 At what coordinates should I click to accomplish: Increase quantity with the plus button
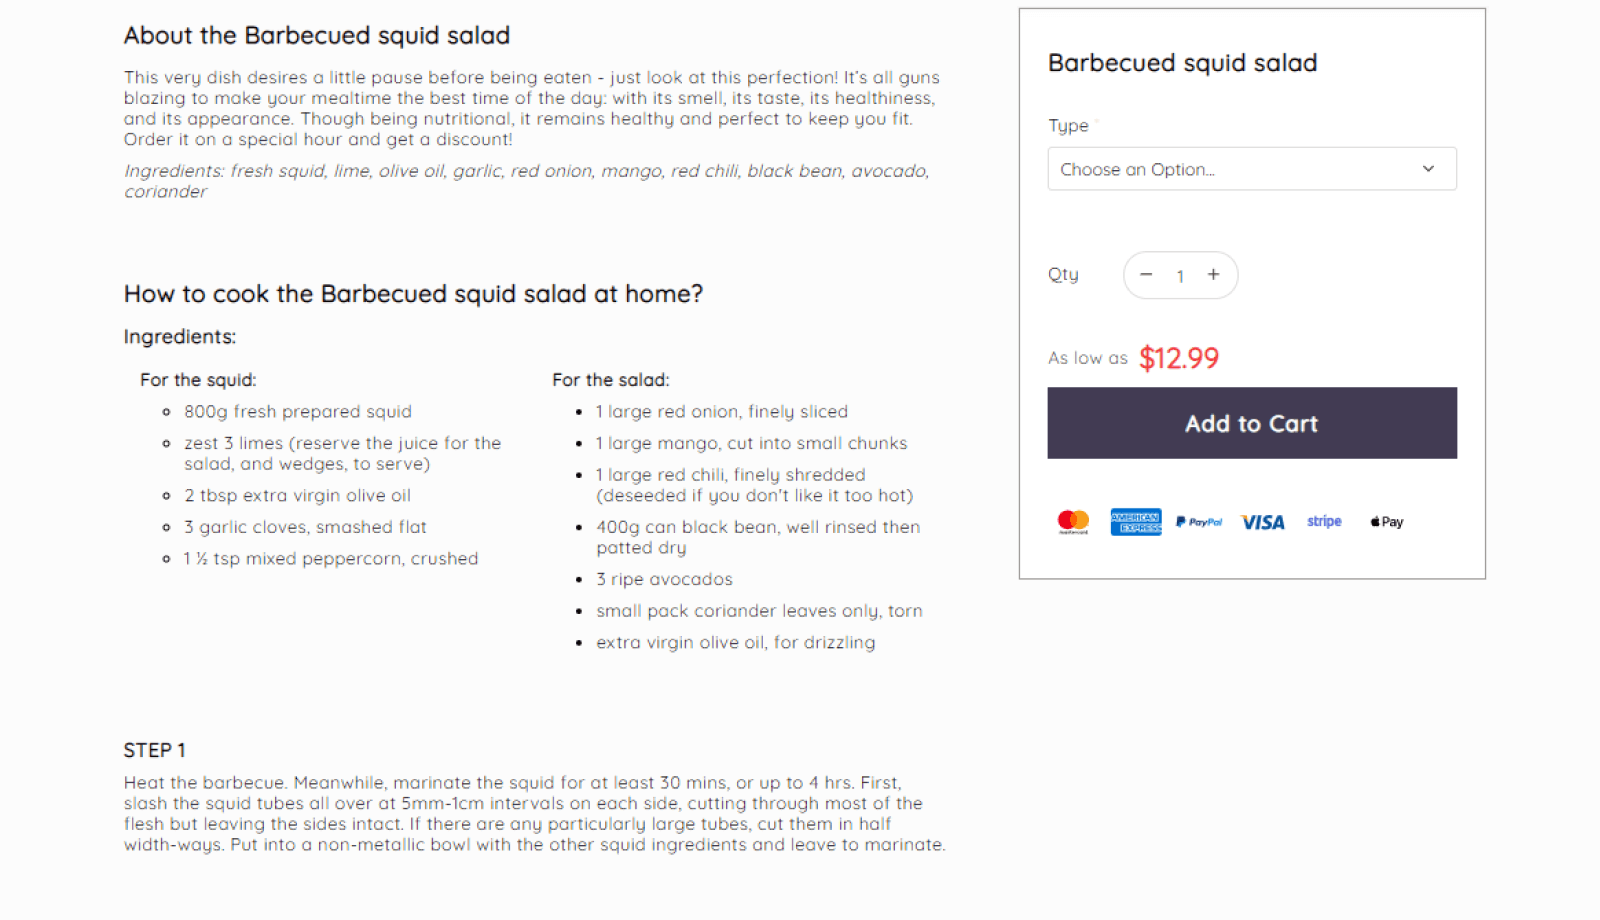[1213, 275]
